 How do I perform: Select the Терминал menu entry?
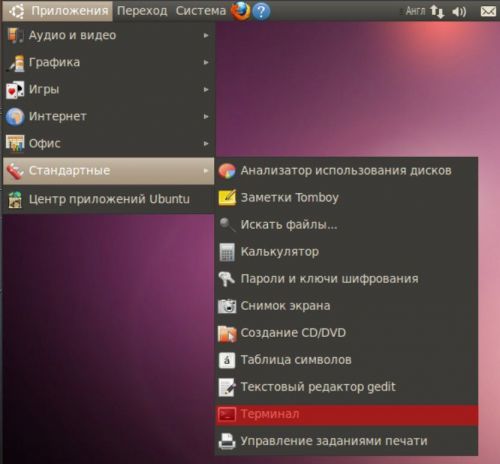(346, 414)
